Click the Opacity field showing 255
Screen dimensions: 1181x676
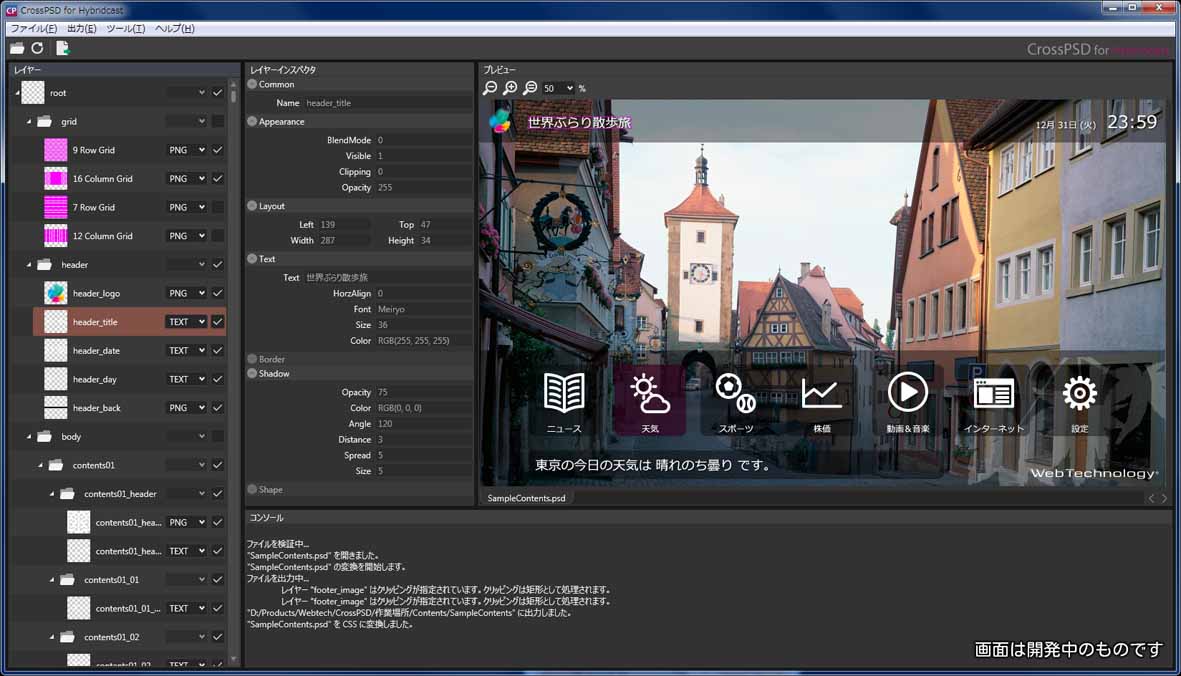422,187
